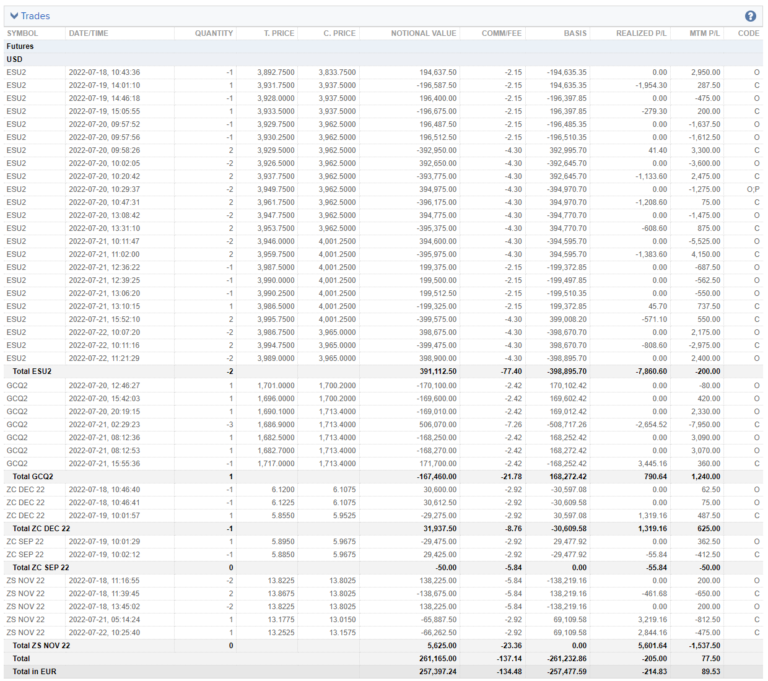Click the COMM/FEE column header
The height and width of the screenshot is (681, 768).
point(500,33)
